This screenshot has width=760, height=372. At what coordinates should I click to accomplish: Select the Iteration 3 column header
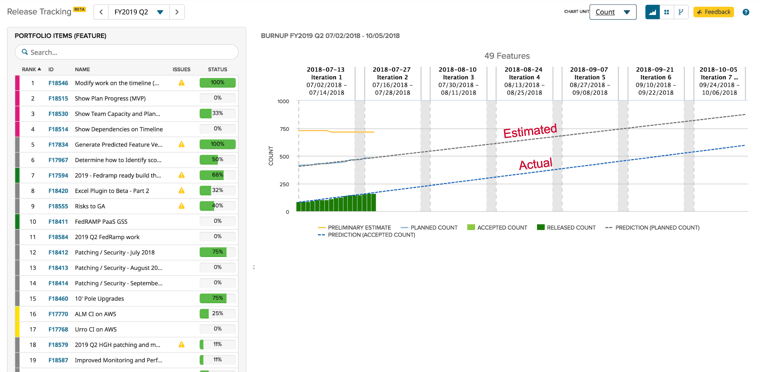457,81
